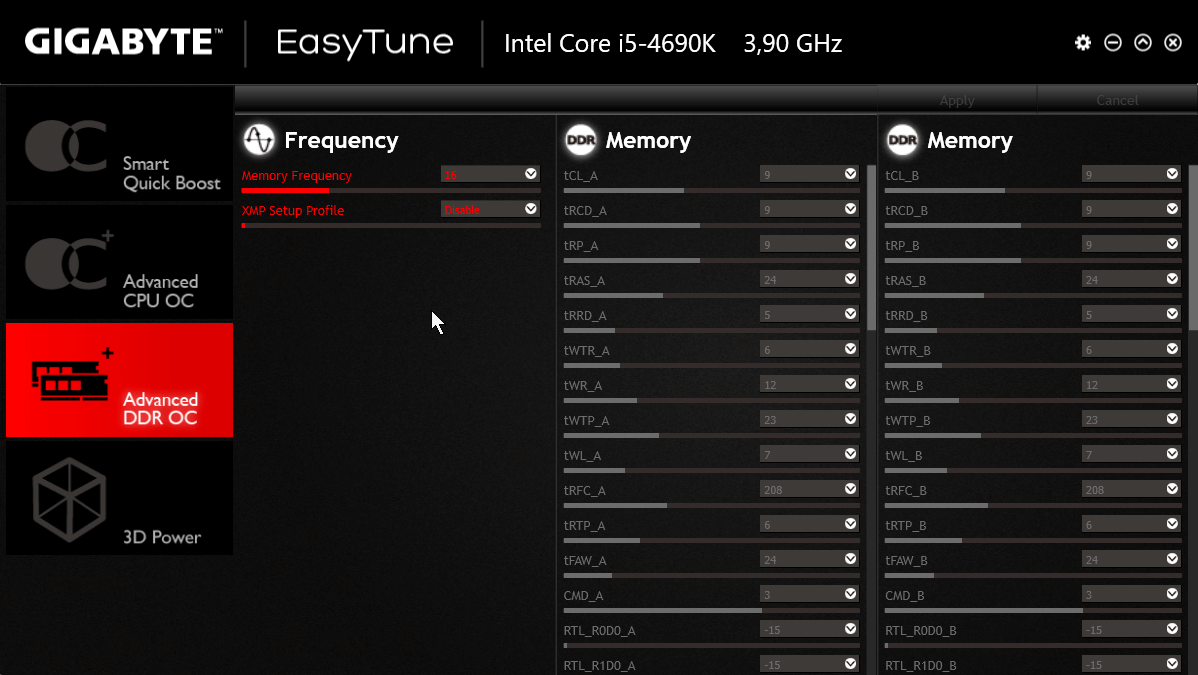Viewport: 1198px width, 675px height.
Task: Expand the tRTP_A dropdown
Action: [809, 524]
